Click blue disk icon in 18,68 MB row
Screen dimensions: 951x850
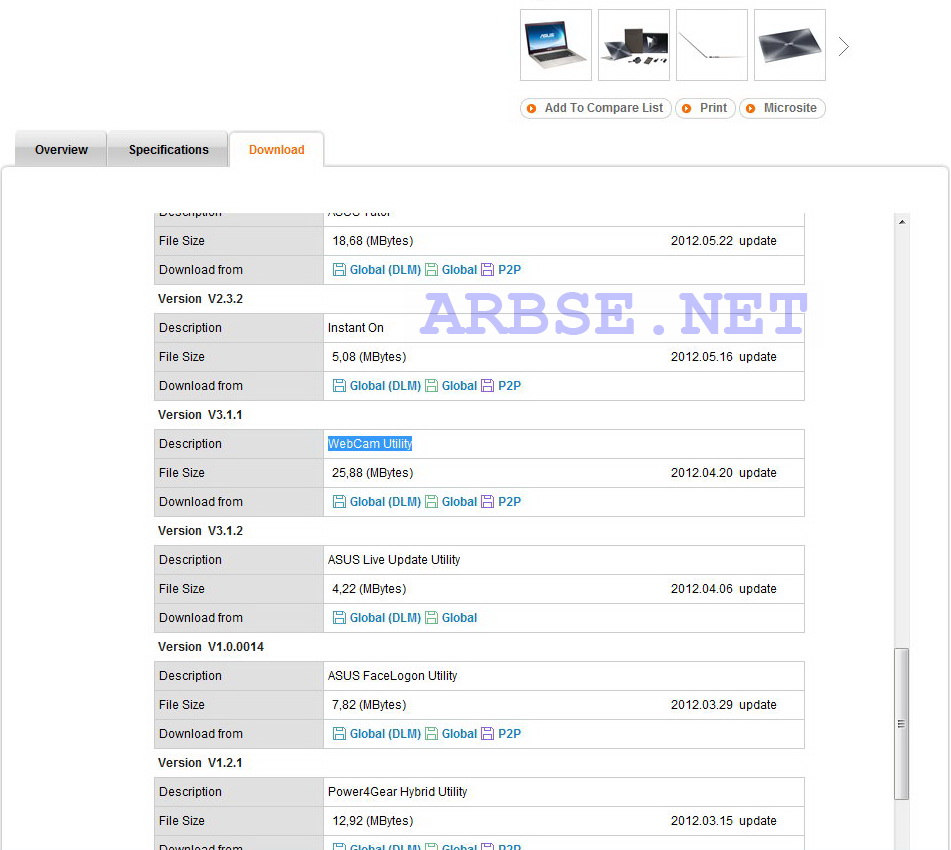(x=340, y=270)
